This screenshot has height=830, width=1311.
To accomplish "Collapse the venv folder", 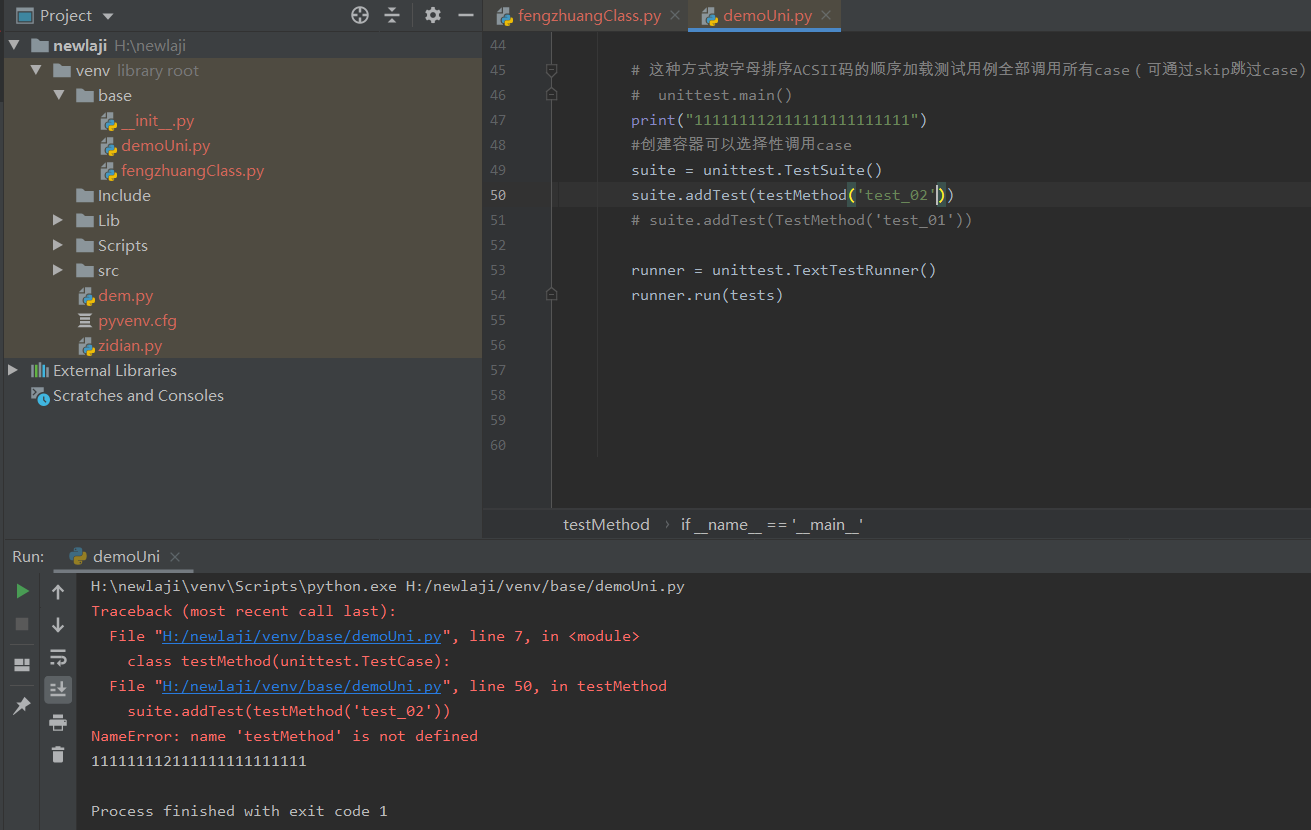I will [x=36, y=70].
